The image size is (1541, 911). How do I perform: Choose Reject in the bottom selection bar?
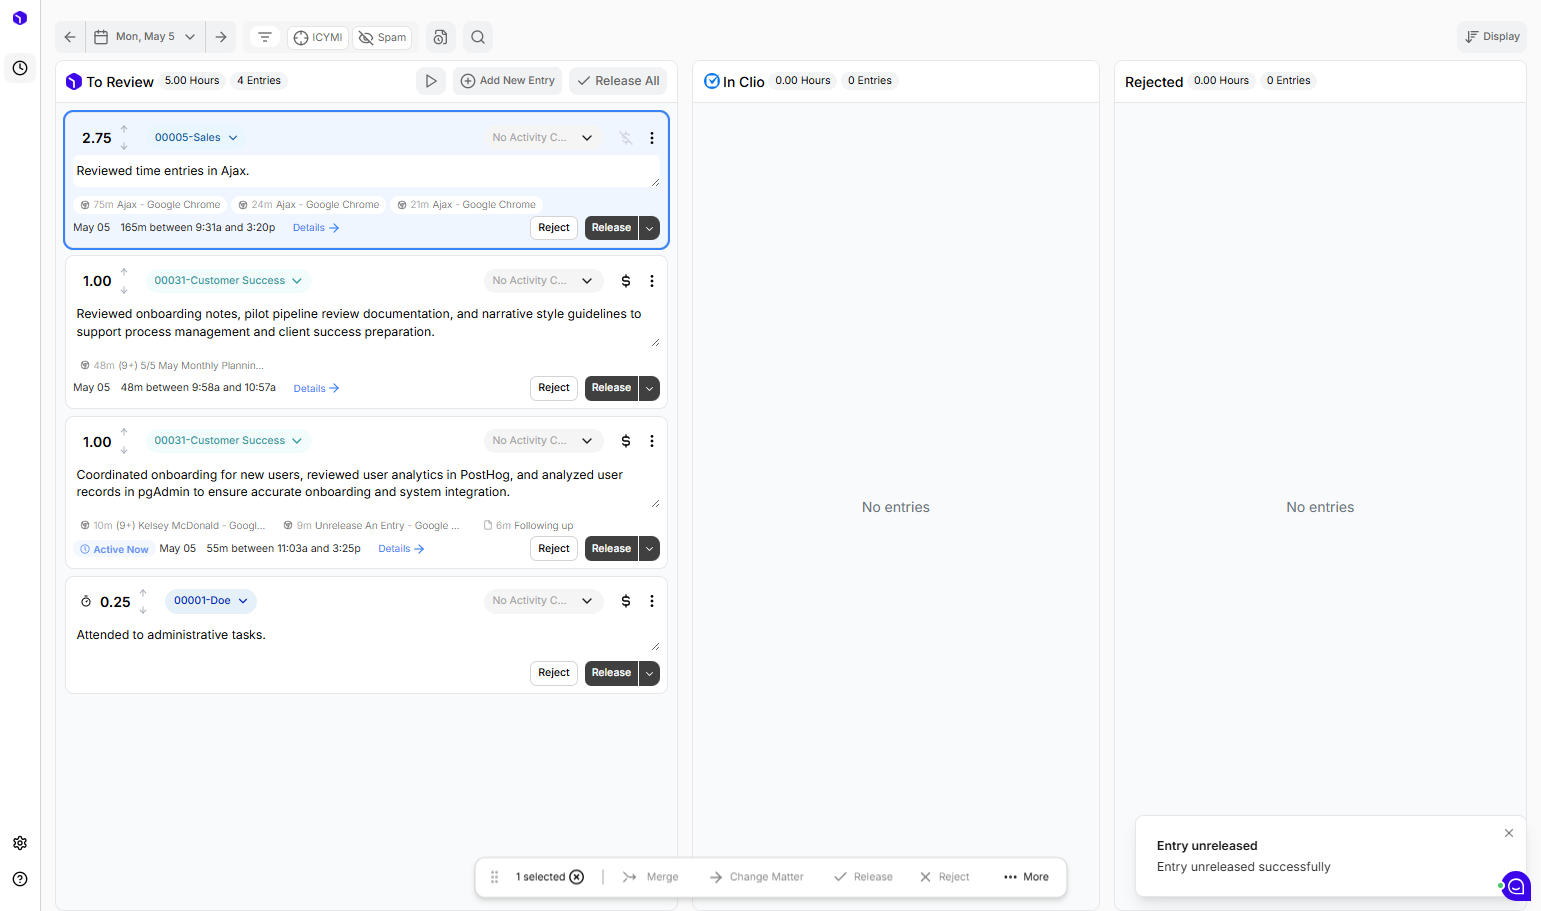(x=944, y=877)
